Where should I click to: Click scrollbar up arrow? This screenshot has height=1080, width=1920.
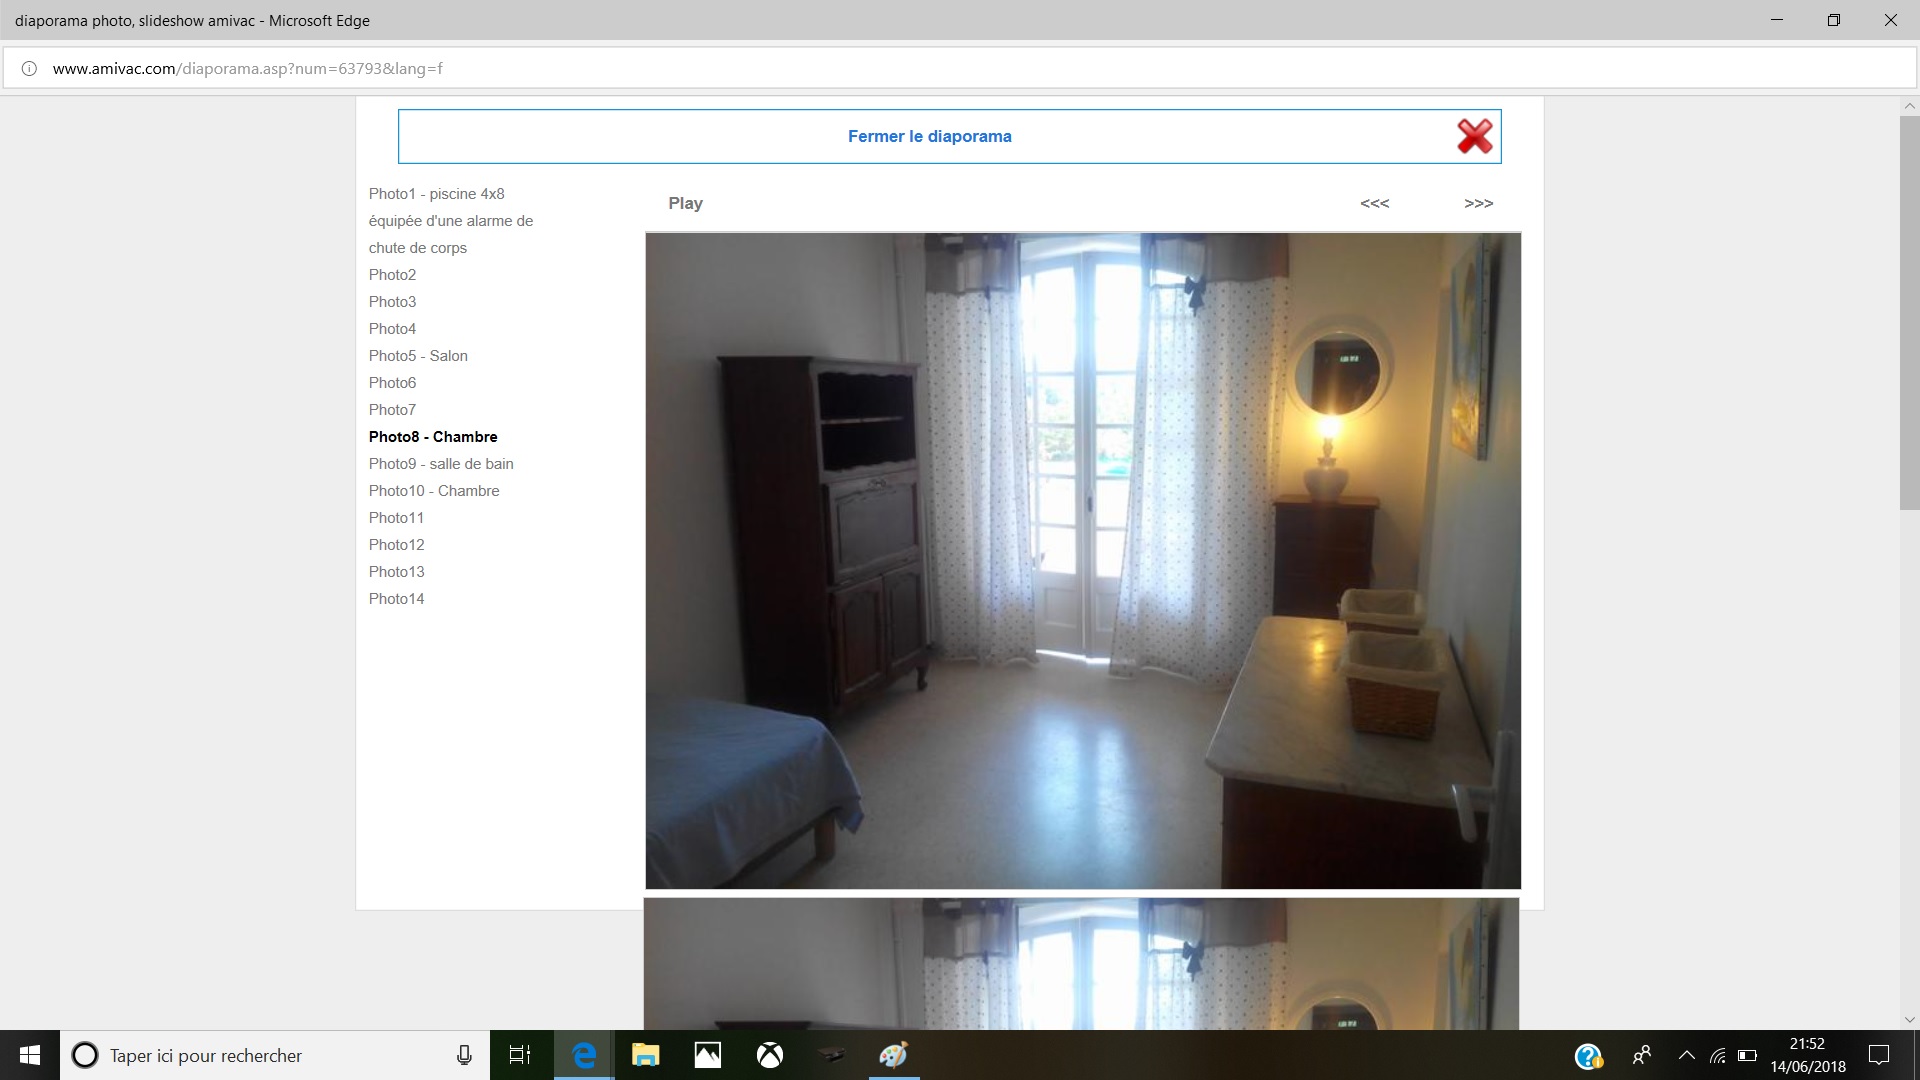point(1909,106)
